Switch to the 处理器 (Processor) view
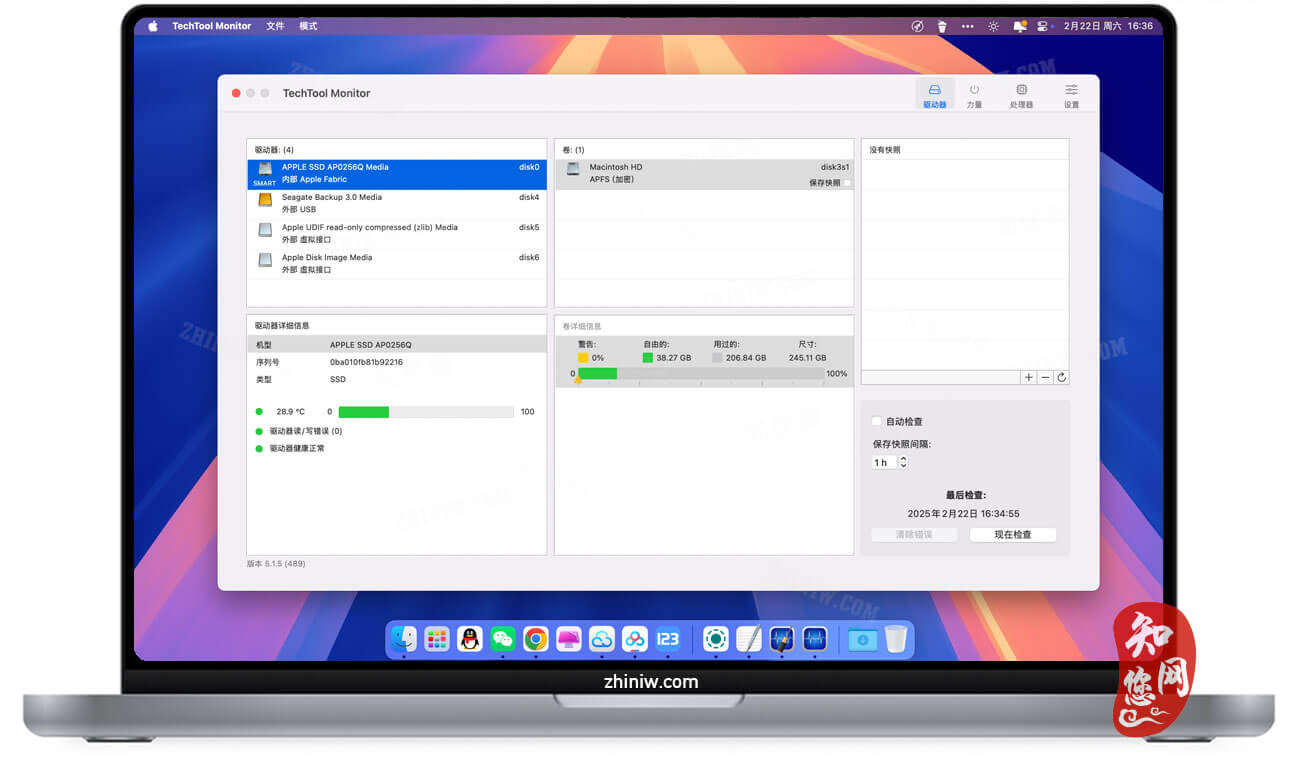This screenshot has height=779, width=1298. [x=1021, y=94]
